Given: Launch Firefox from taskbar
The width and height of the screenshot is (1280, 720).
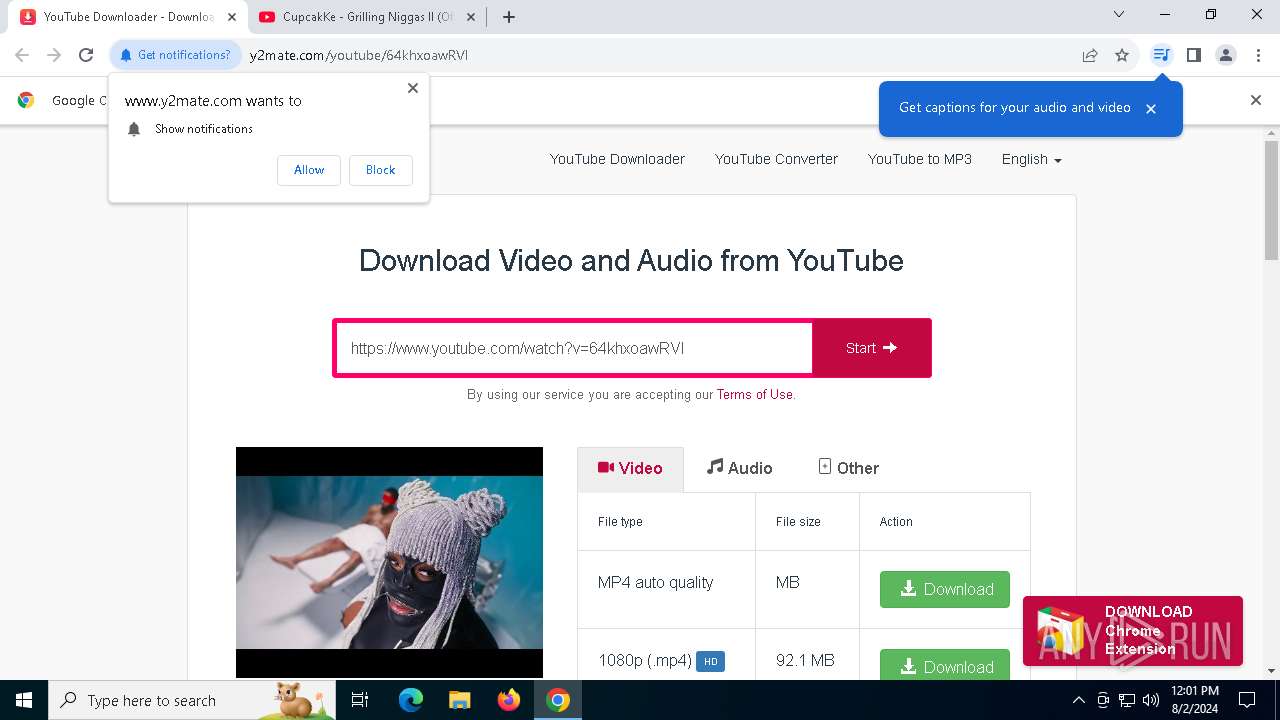Looking at the screenshot, I should tap(509, 700).
